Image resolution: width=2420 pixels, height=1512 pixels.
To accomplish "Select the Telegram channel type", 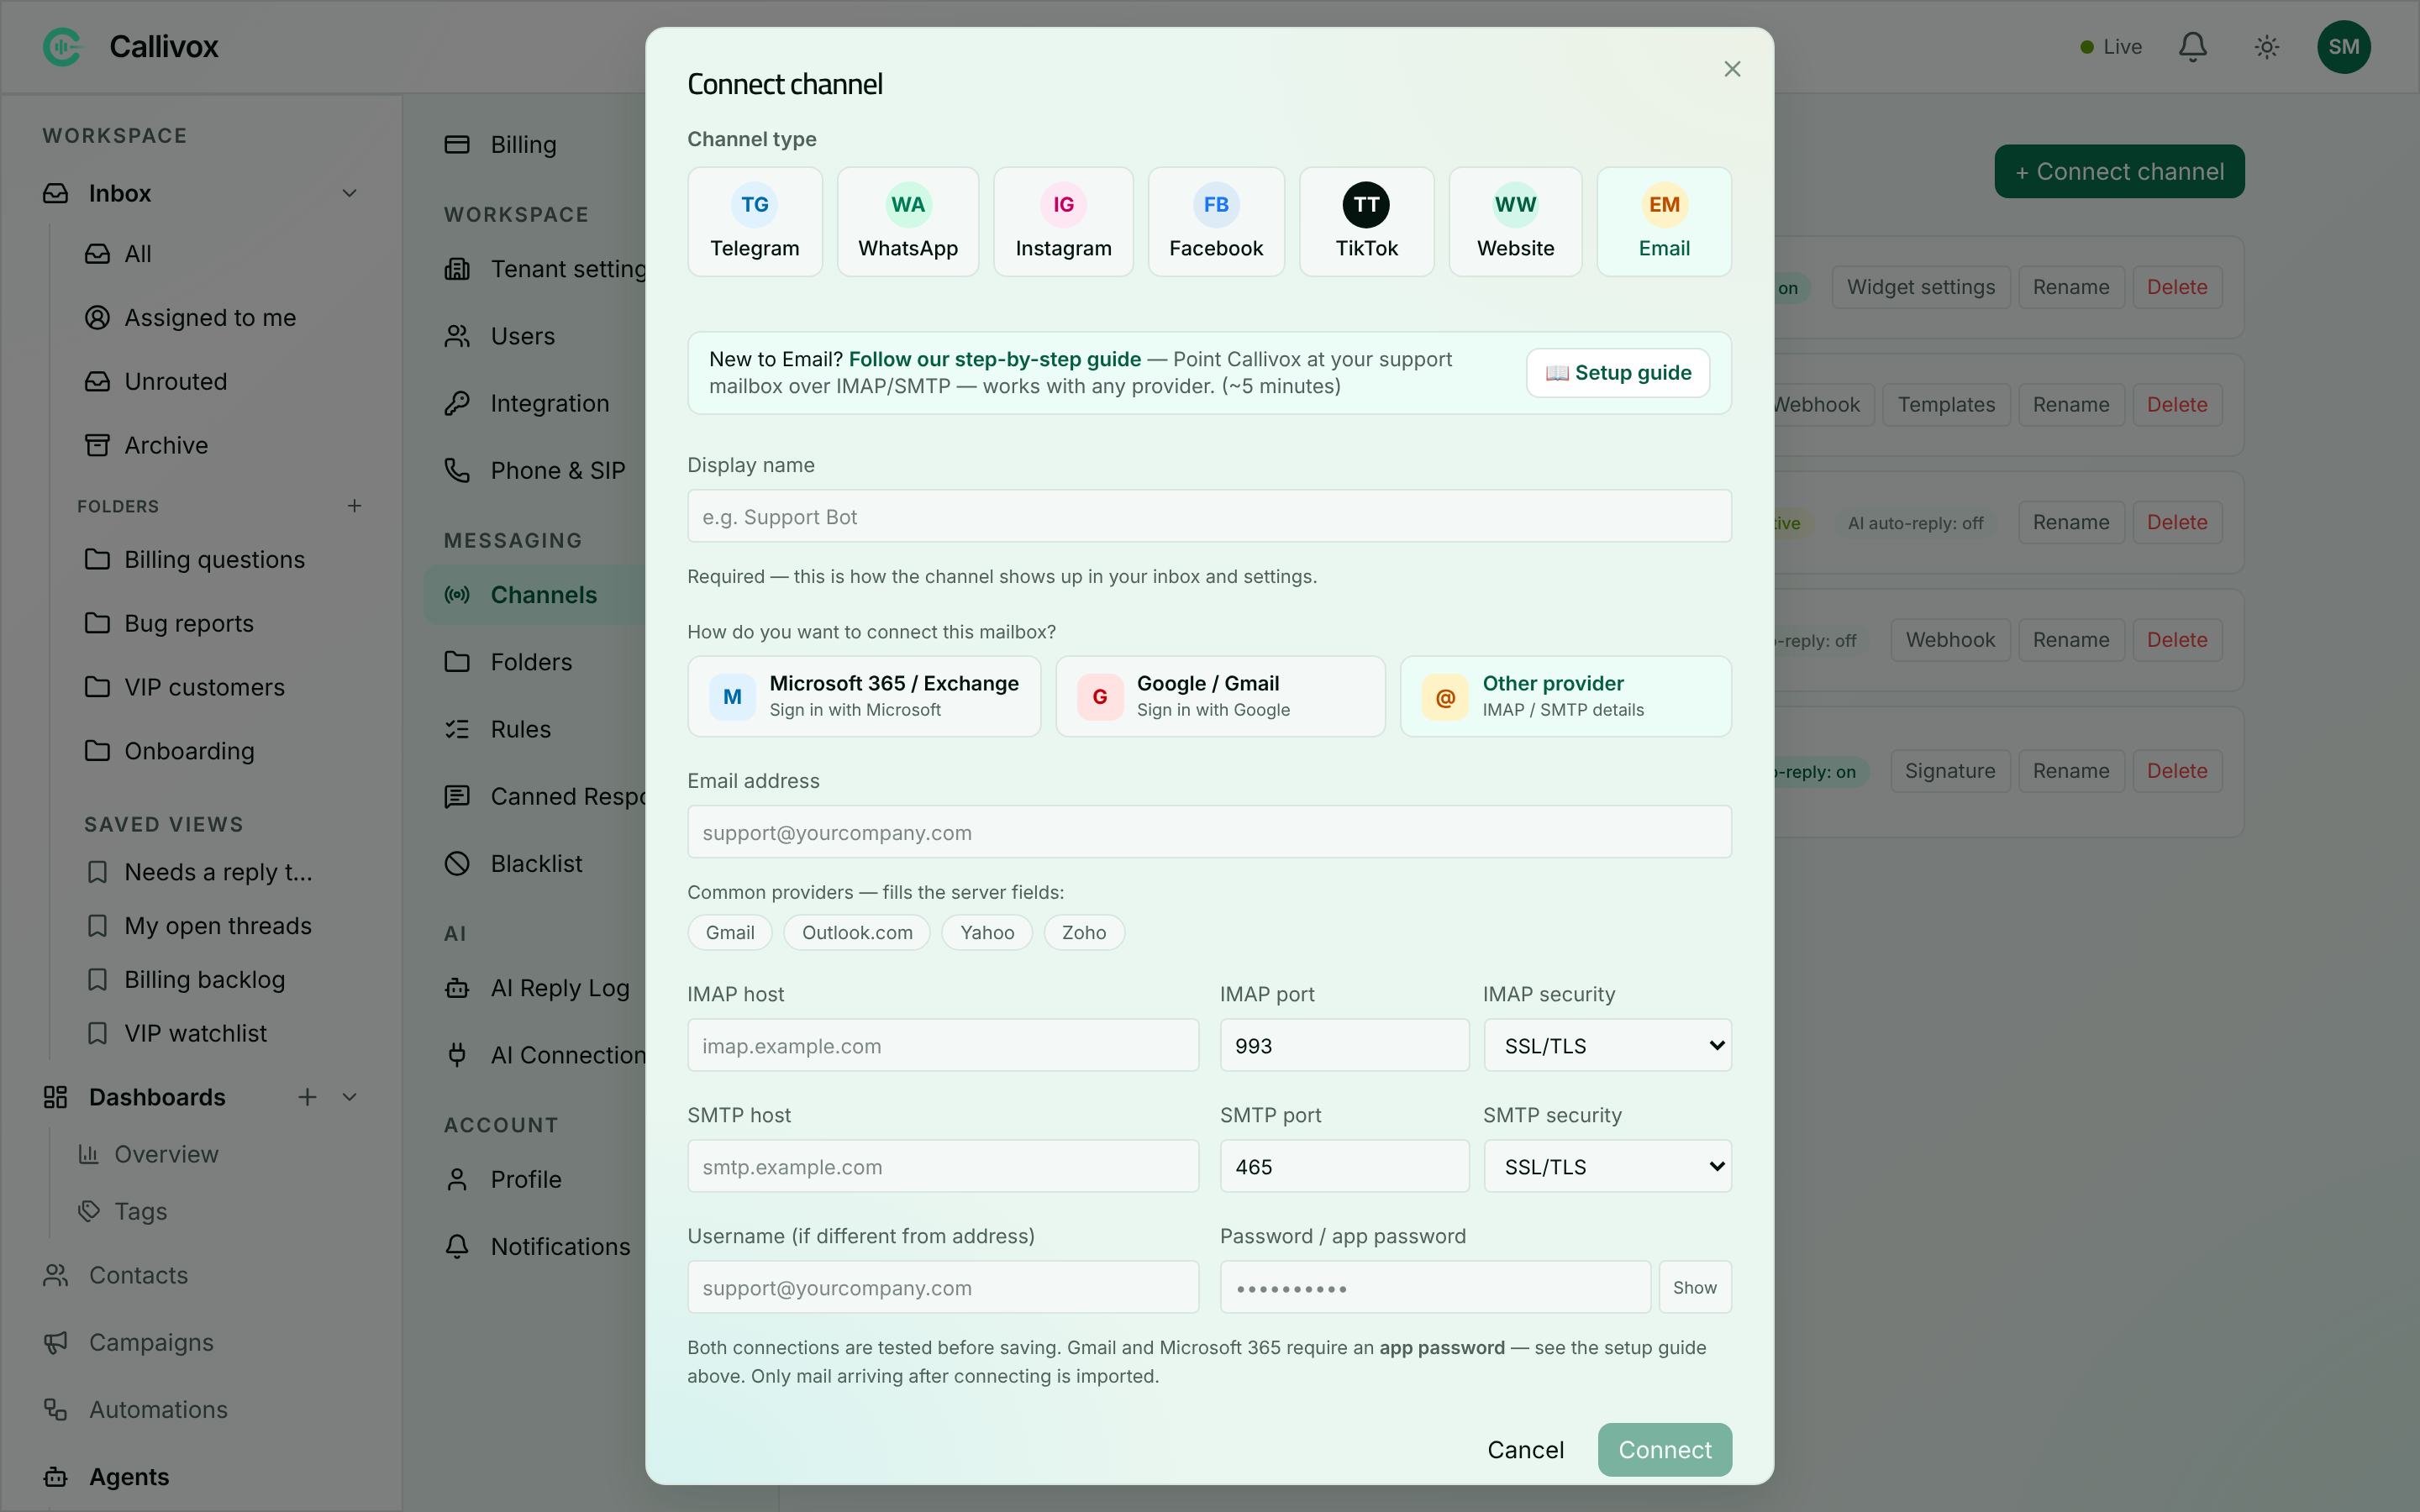I will click(x=755, y=222).
